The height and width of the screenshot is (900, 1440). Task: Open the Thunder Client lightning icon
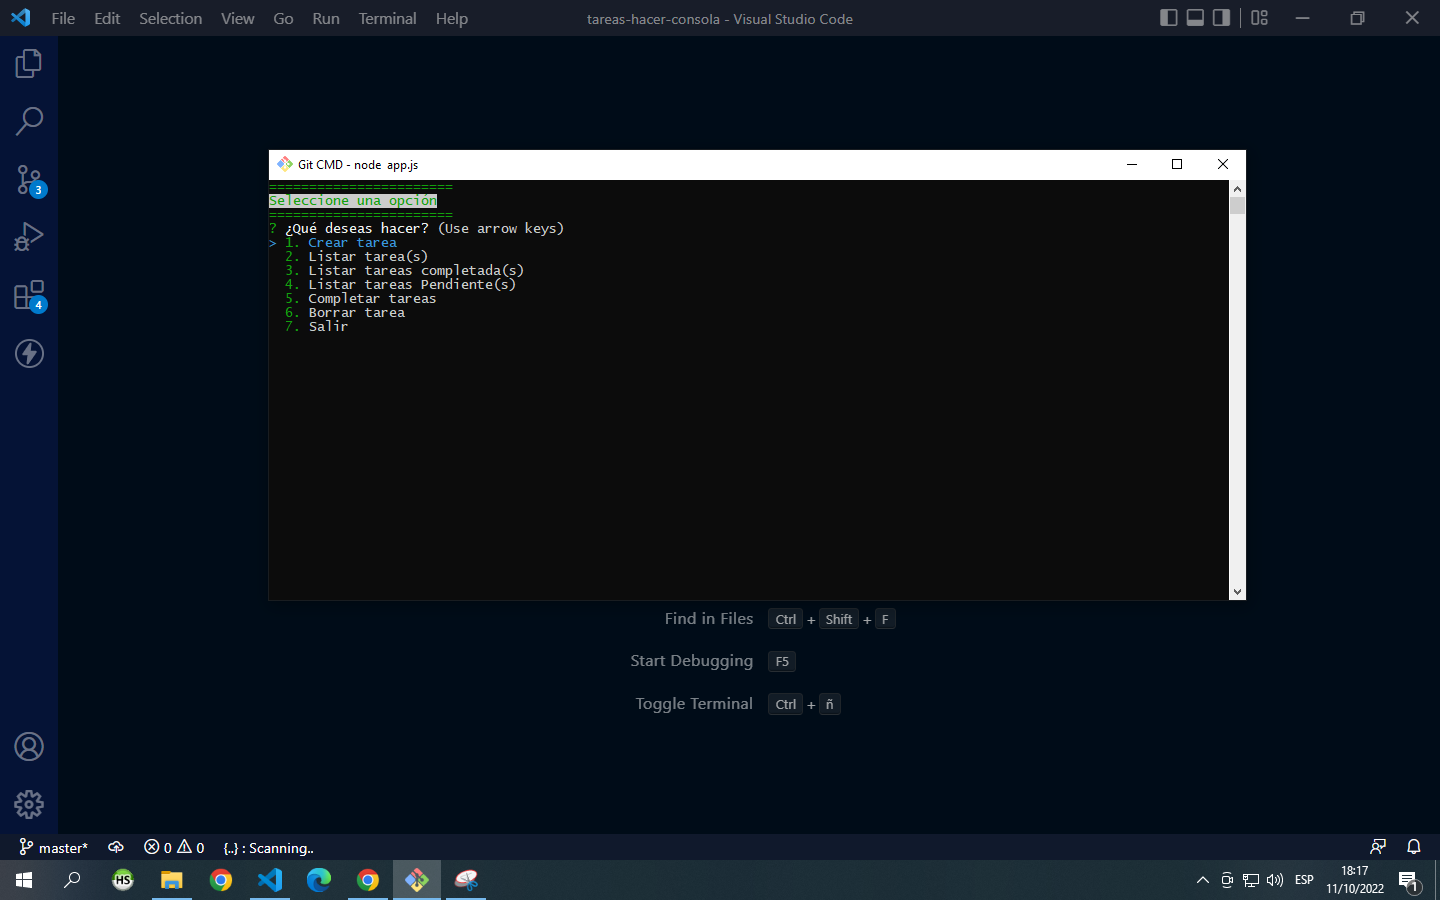29,353
